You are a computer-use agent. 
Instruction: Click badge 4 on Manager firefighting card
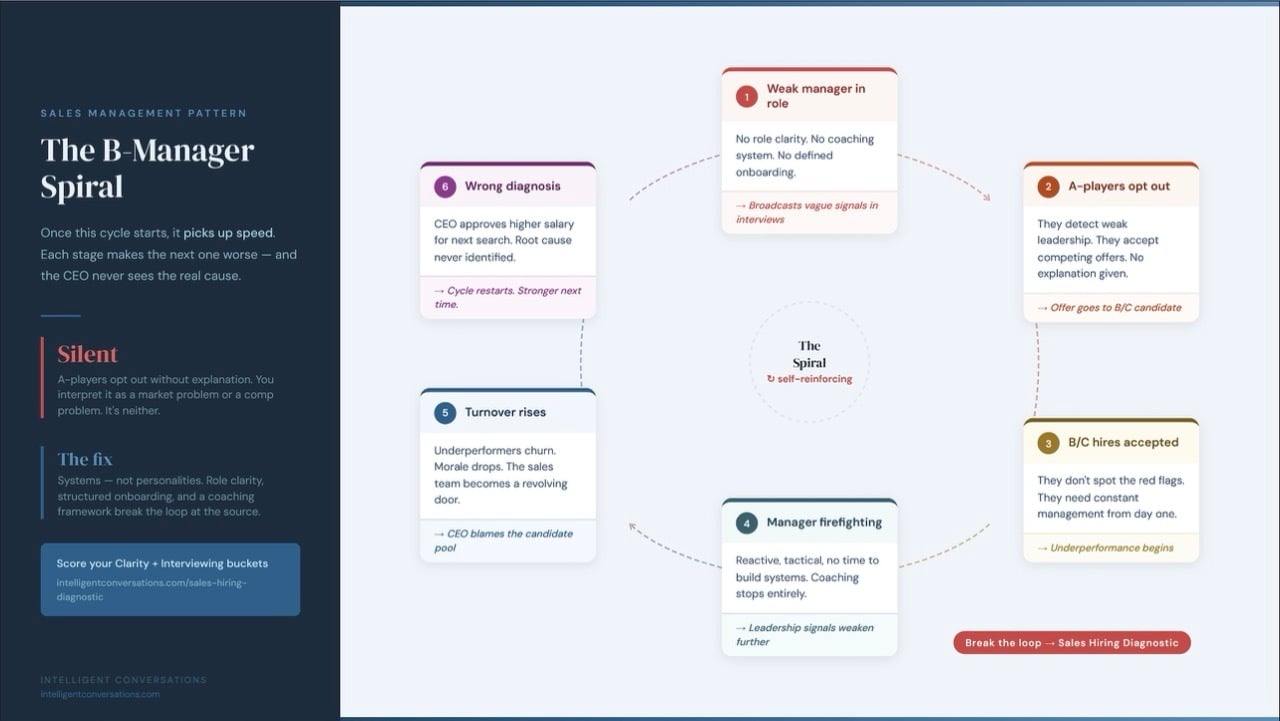(746, 522)
